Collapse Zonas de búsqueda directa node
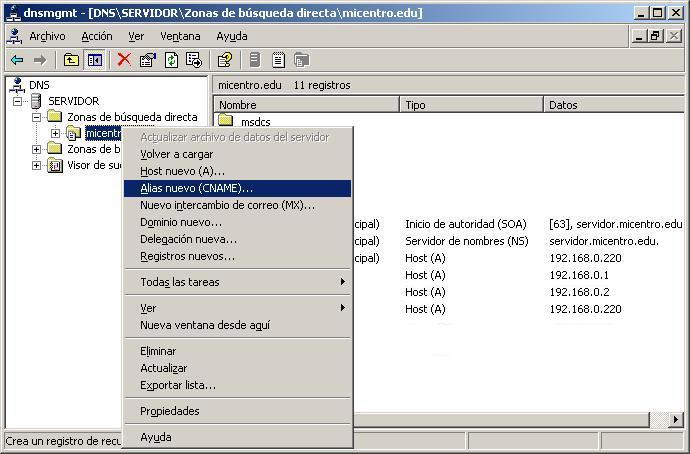 tap(37, 117)
